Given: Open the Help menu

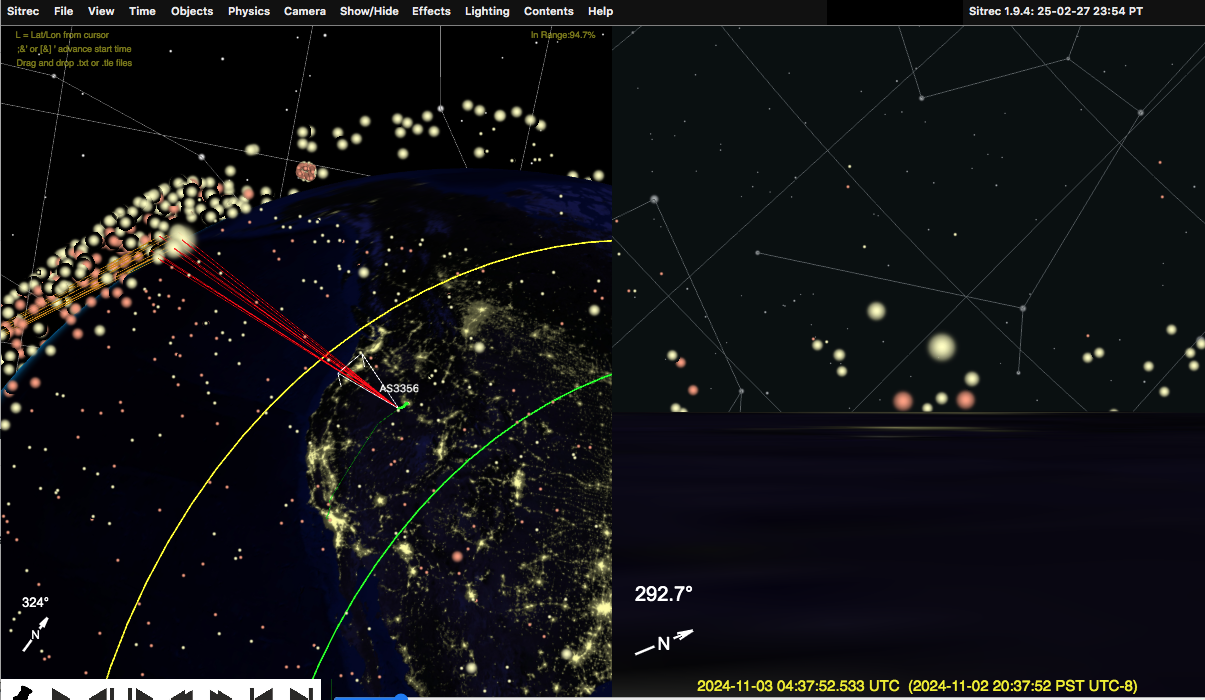Looking at the screenshot, I should 601,11.
